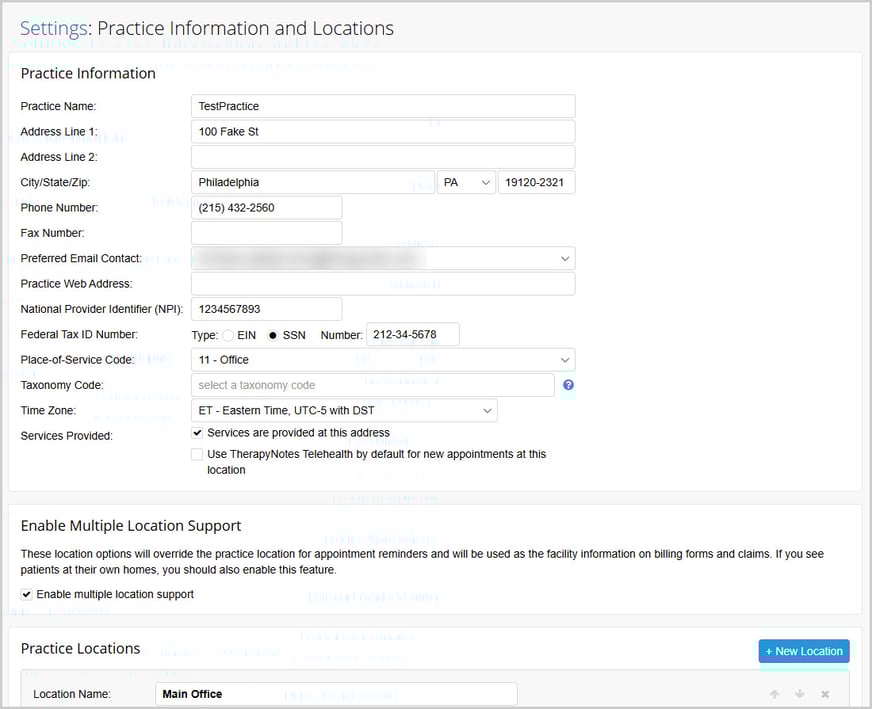Open the Place-of-Service Code dropdown

pos(383,360)
